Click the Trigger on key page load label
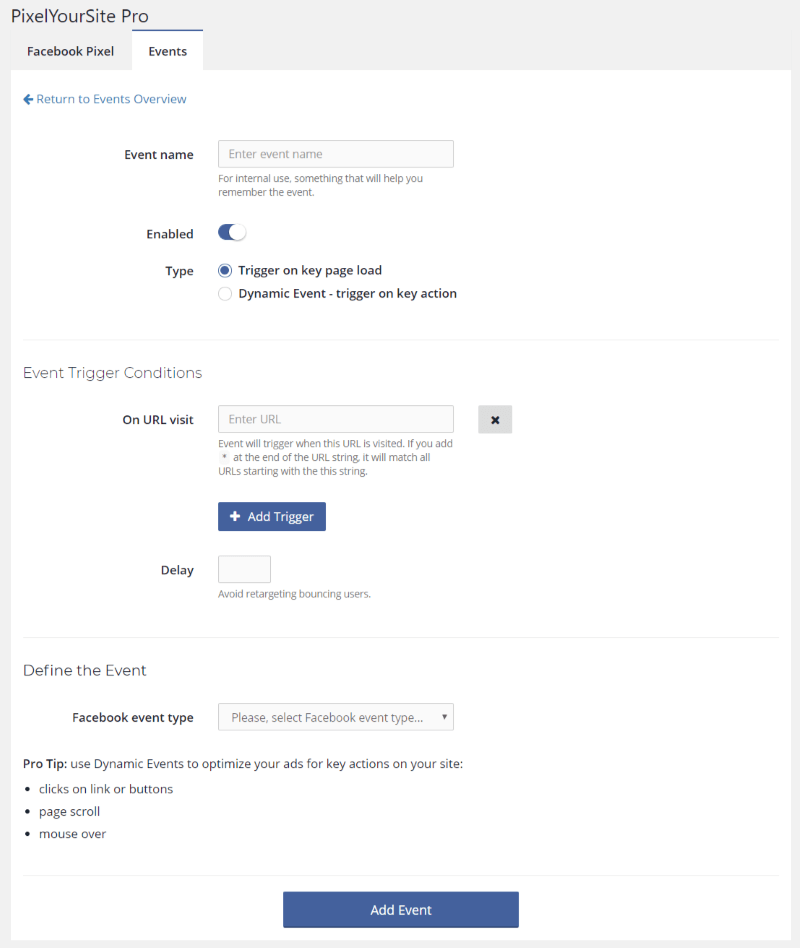The image size is (800, 948). pos(310,270)
